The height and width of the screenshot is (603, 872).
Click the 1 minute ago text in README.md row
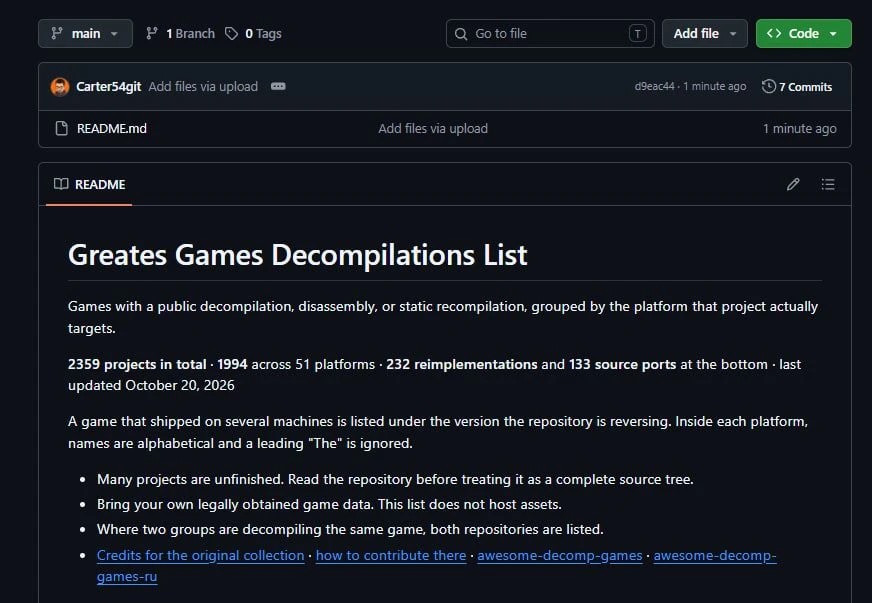(799, 128)
